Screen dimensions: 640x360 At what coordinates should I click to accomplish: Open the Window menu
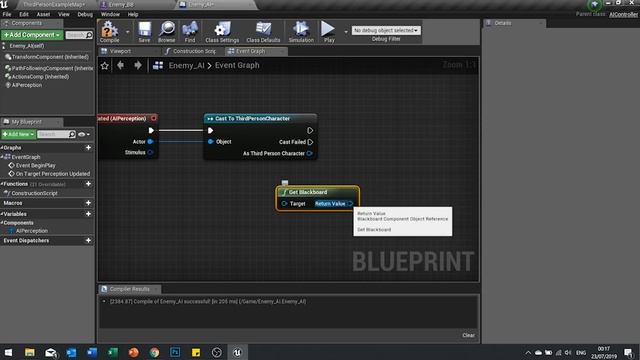click(x=110, y=14)
